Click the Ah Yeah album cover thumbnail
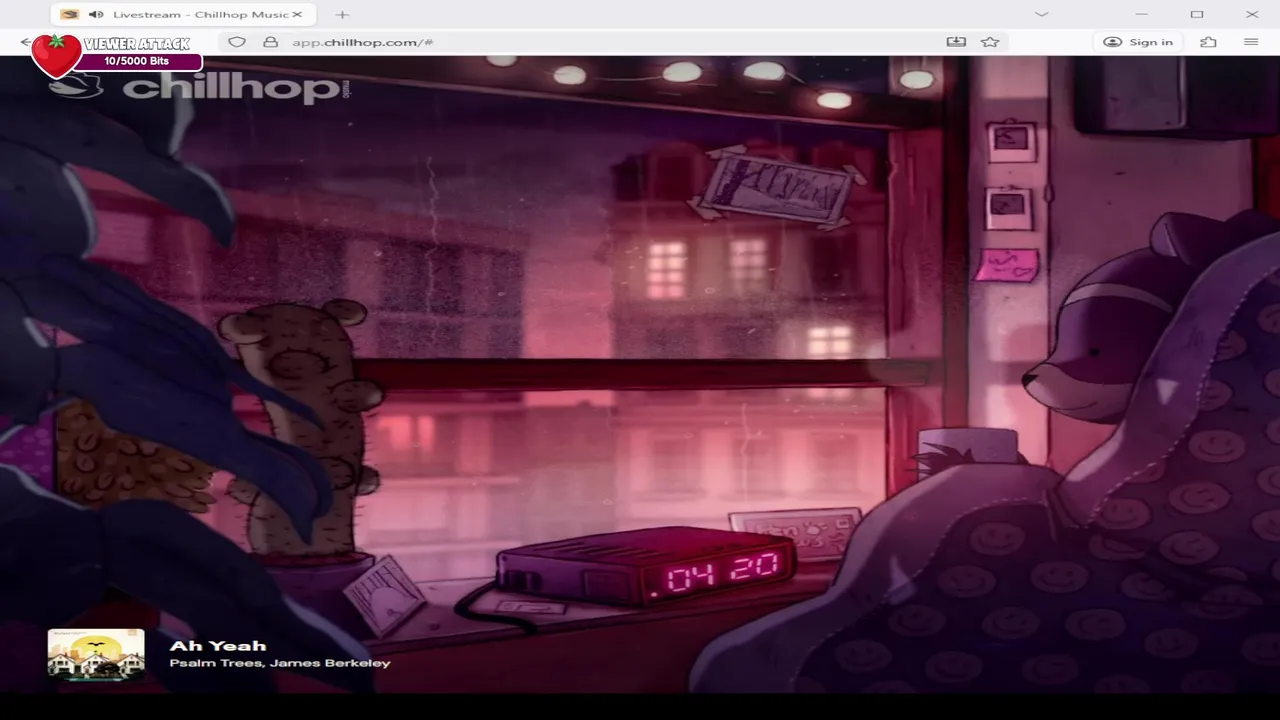 [x=96, y=654]
